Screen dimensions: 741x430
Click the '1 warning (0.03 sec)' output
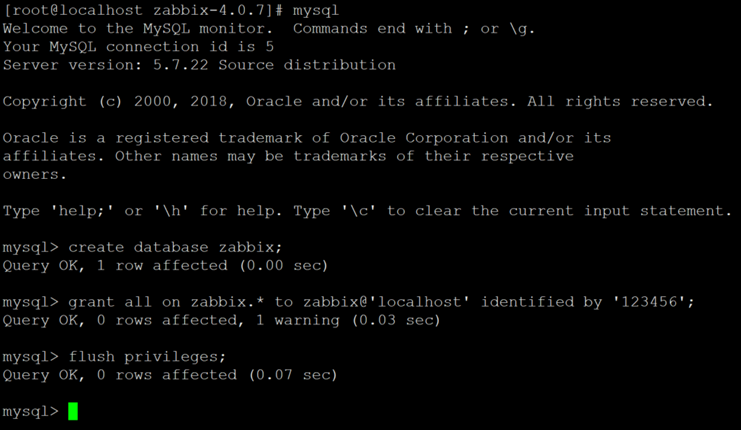coord(348,320)
